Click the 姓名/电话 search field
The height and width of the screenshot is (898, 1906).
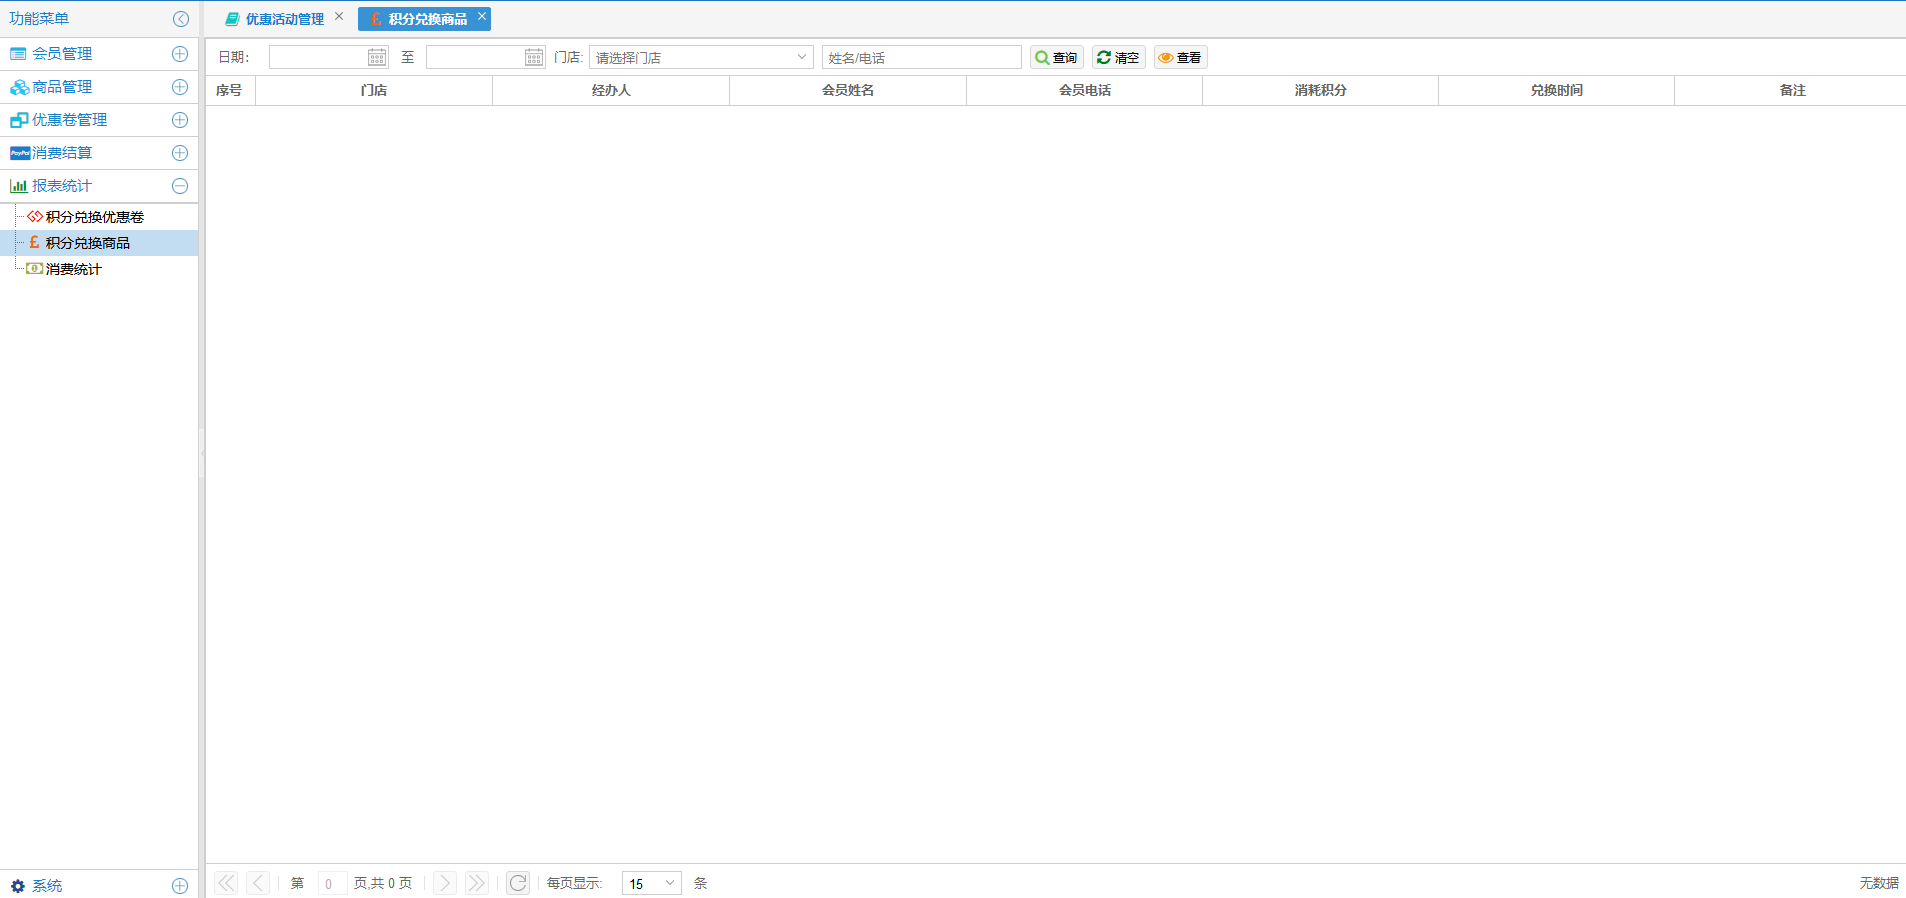921,57
